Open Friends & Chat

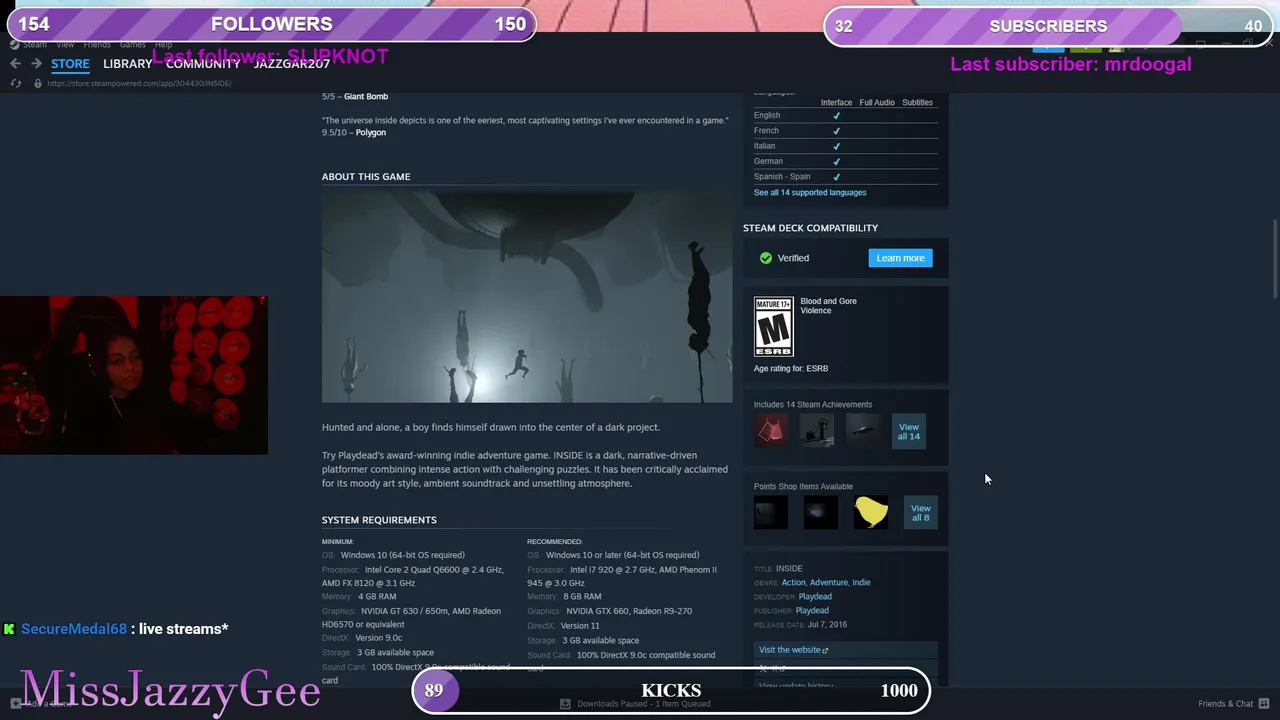1225,704
